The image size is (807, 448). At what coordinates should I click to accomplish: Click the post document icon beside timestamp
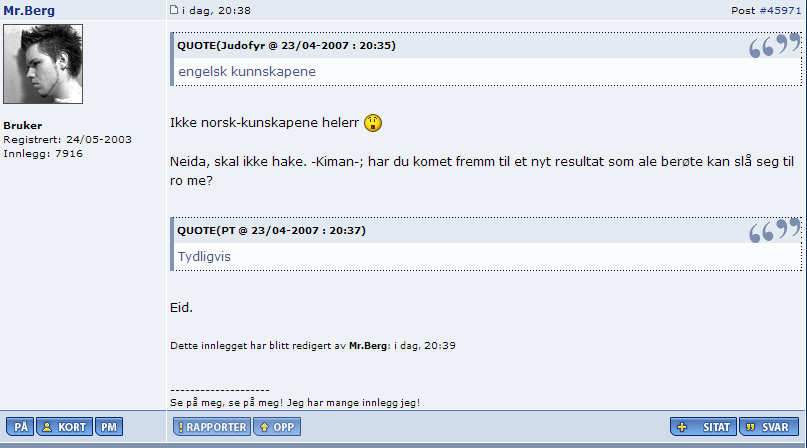pos(174,9)
